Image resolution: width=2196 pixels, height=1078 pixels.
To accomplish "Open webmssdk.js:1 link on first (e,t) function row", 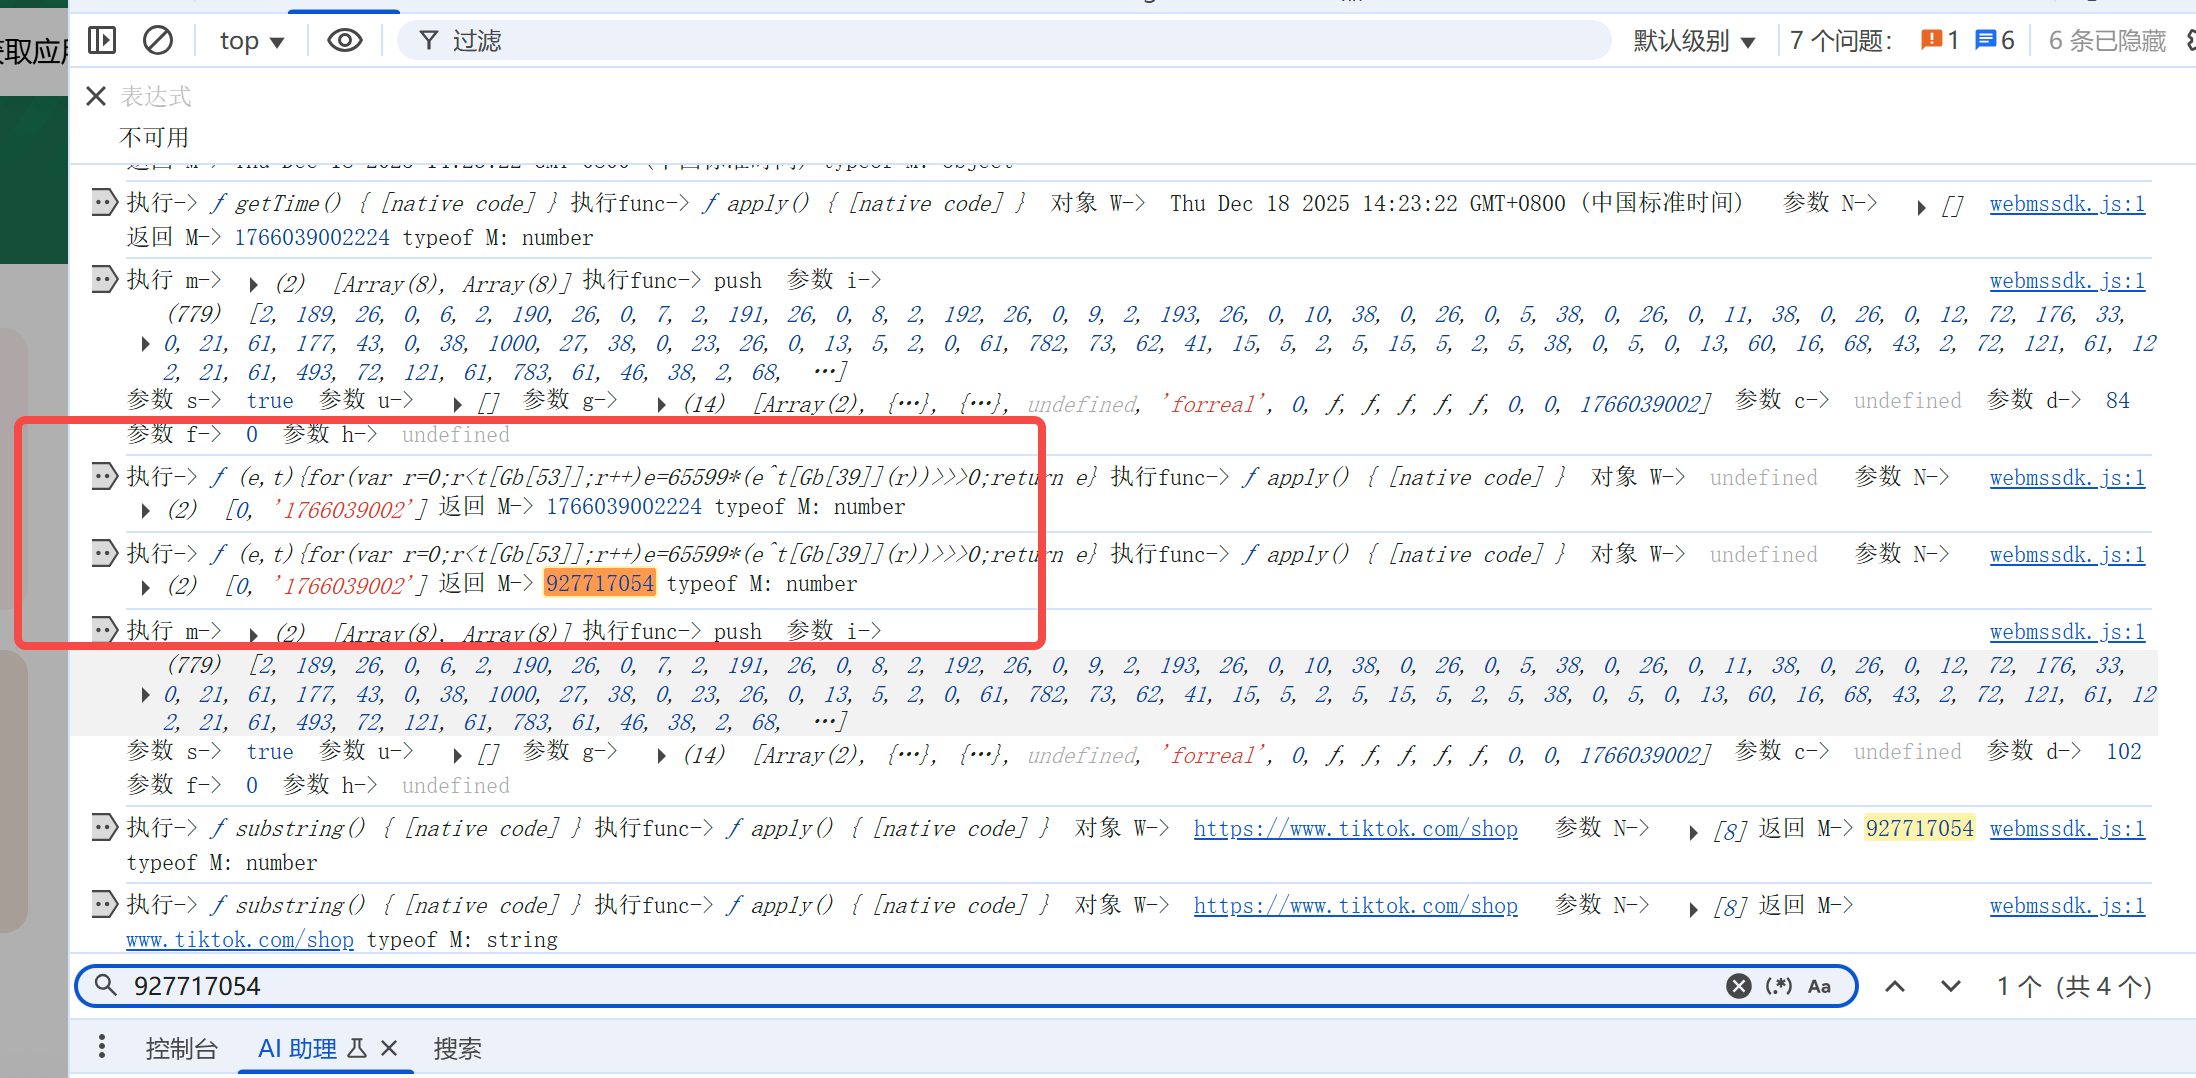I will click(2067, 478).
